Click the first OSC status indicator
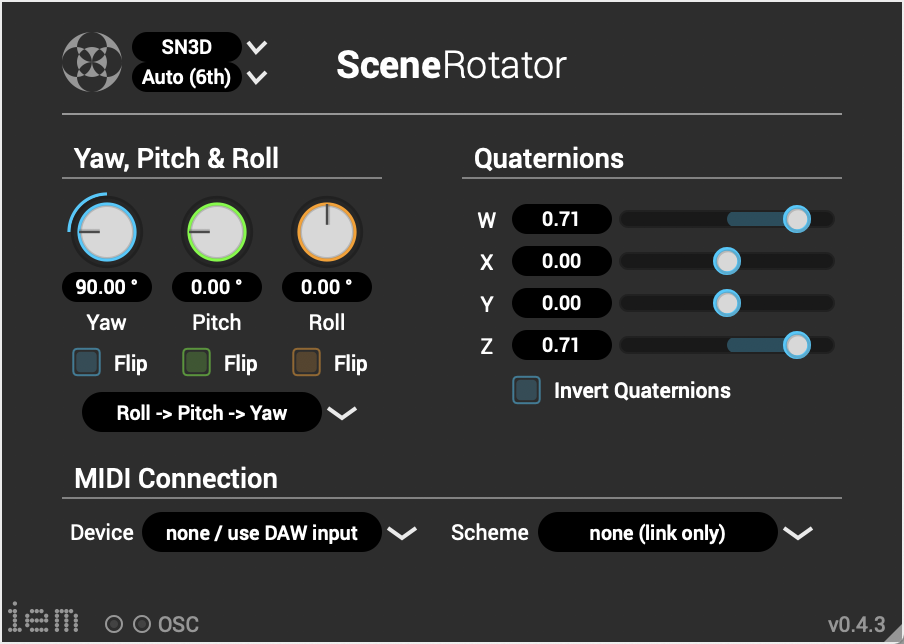Image resolution: width=904 pixels, height=644 pixels. coord(115,625)
